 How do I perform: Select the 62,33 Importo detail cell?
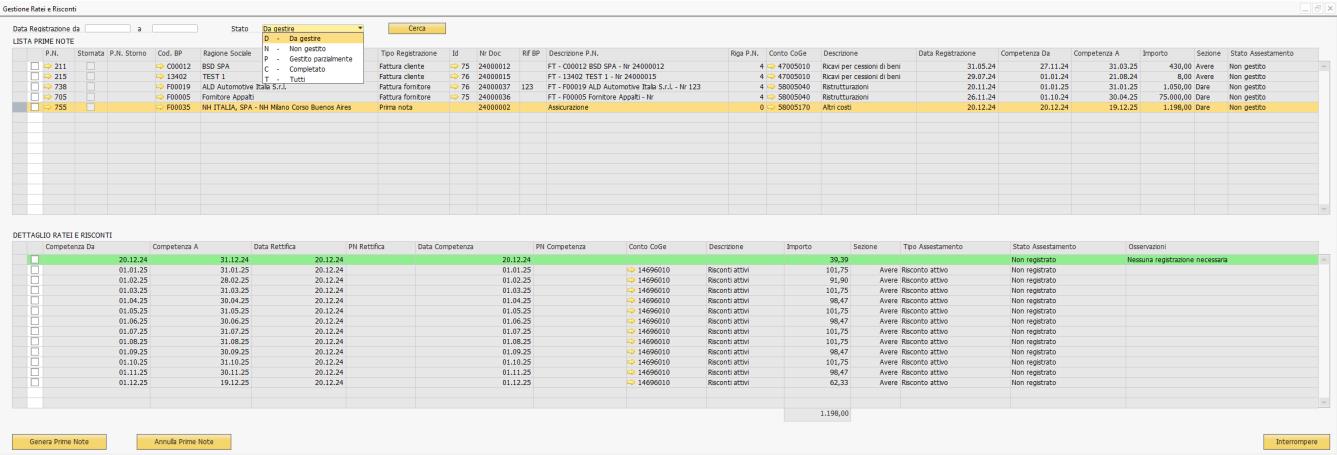[x=818, y=382]
